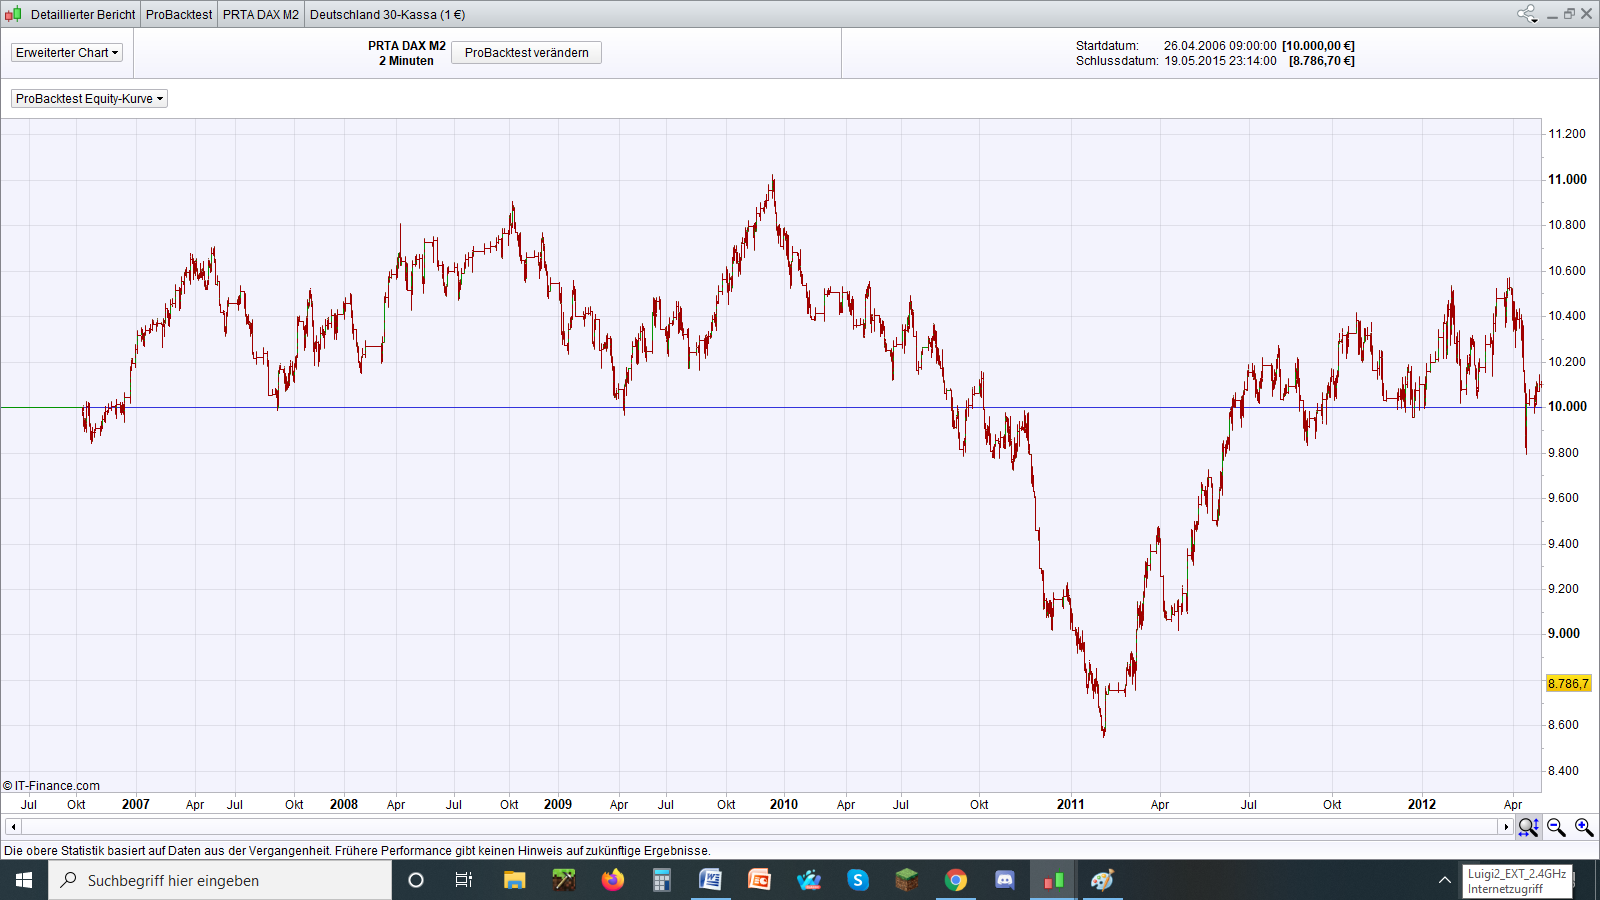Switch to Microsoft Word in the taskbar
The height and width of the screenshot is (900, 1600).
coord(711,880)
